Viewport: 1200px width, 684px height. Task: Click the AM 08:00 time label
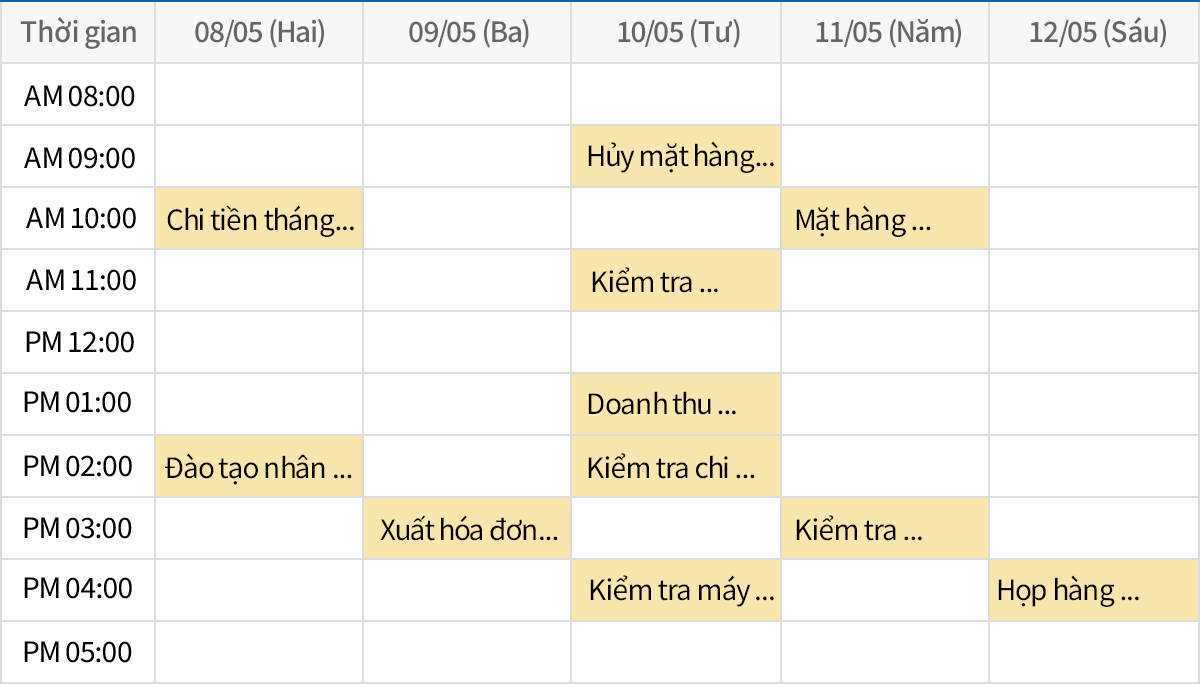pyautogui.click(x=79, y=96)
